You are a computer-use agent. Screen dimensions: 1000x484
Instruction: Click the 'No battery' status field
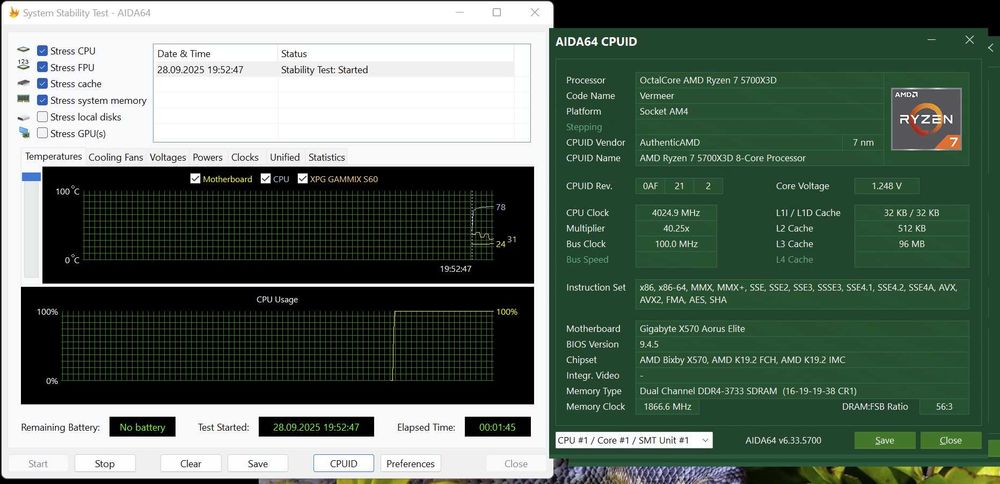(142, 427)
